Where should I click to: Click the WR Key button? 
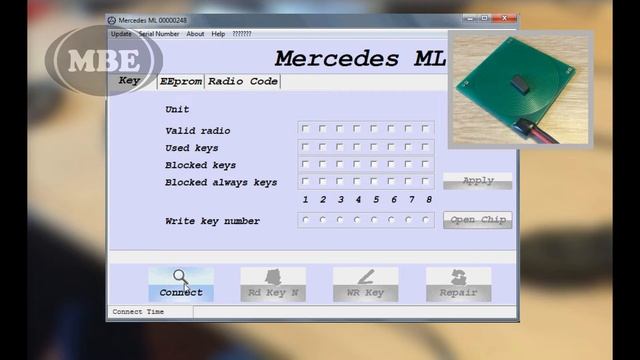[x=366, y=284]
